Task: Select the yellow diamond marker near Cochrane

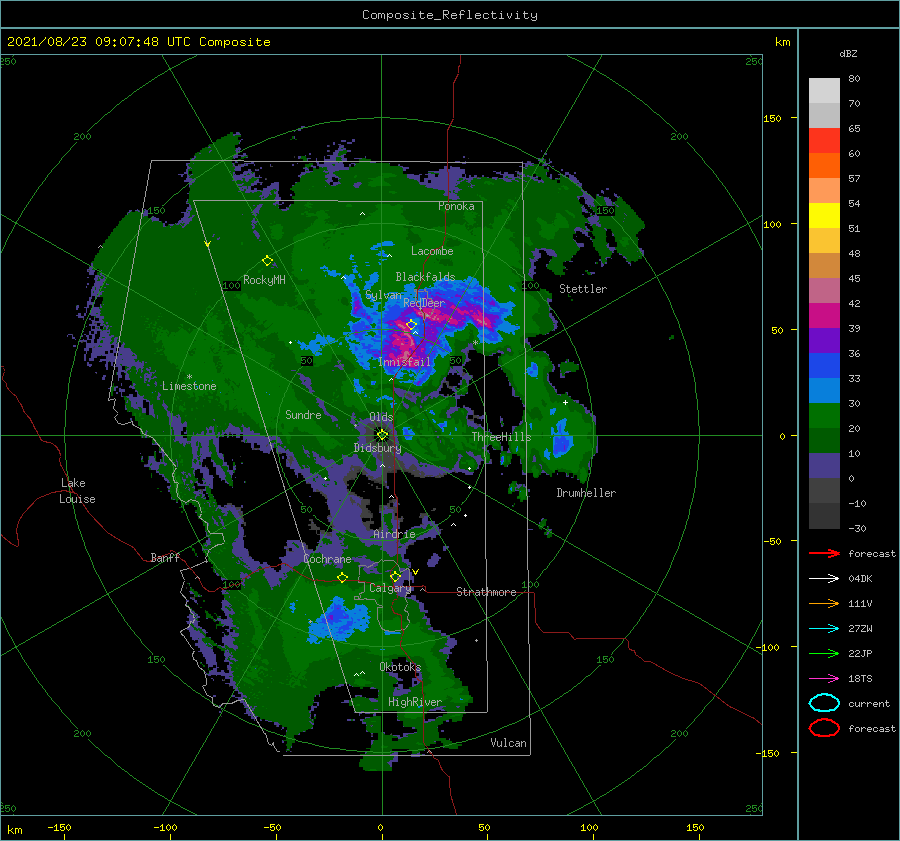Action: coord(342,577)
